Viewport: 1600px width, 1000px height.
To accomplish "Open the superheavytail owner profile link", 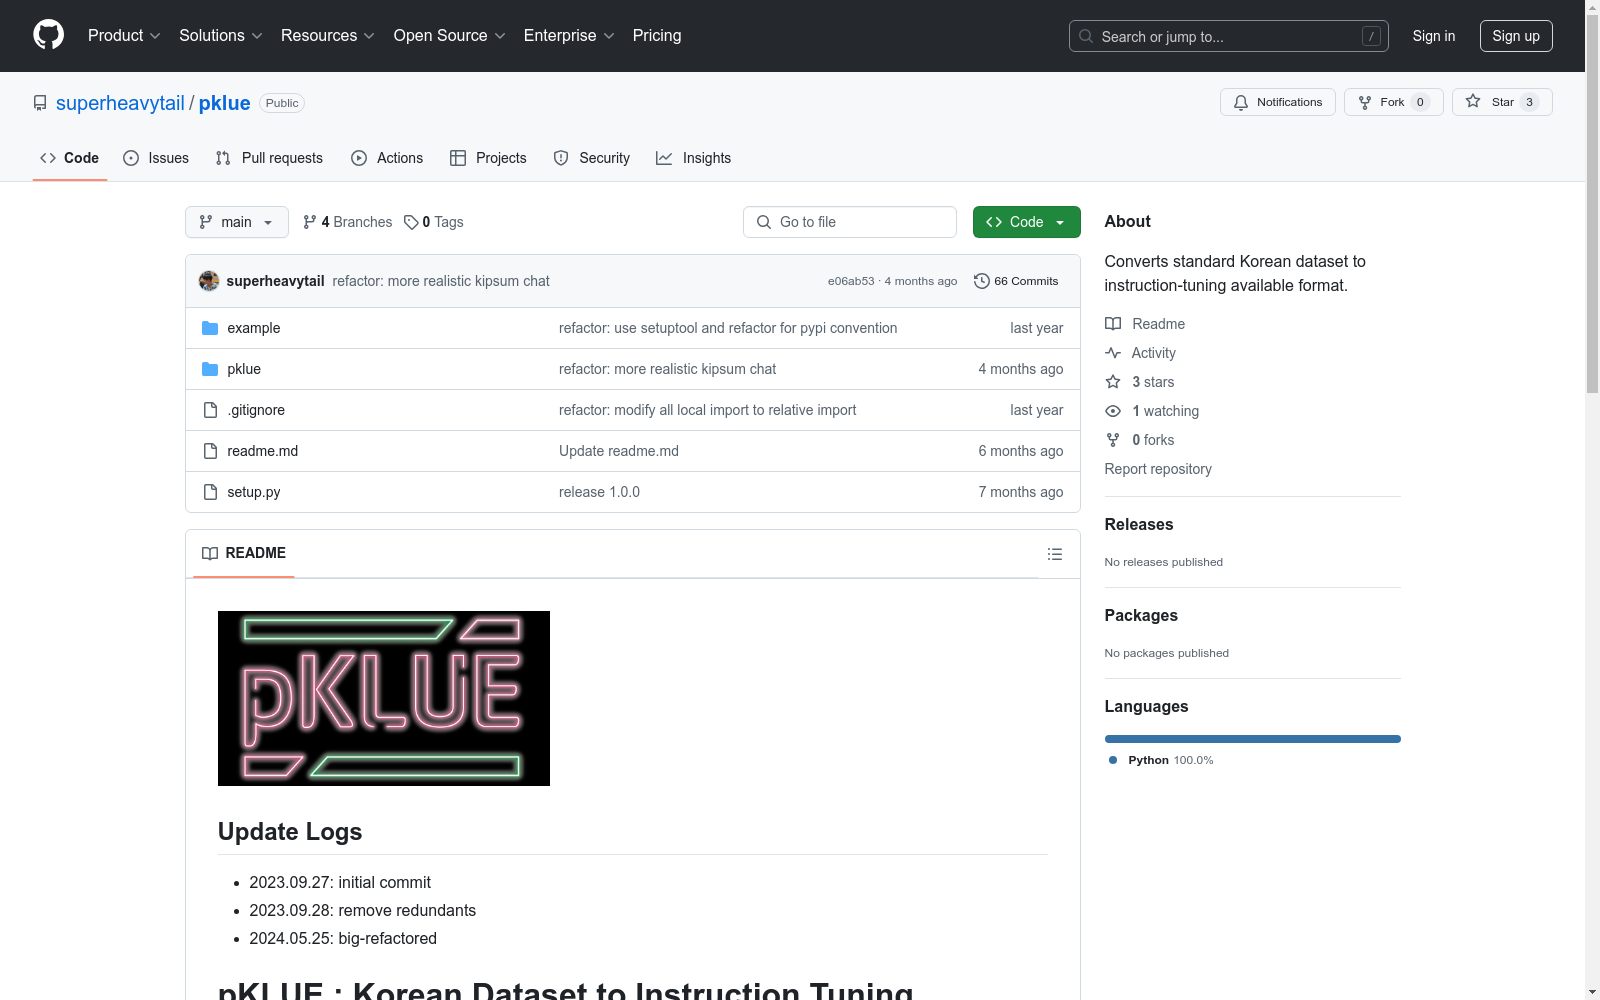I will (120, 103).
